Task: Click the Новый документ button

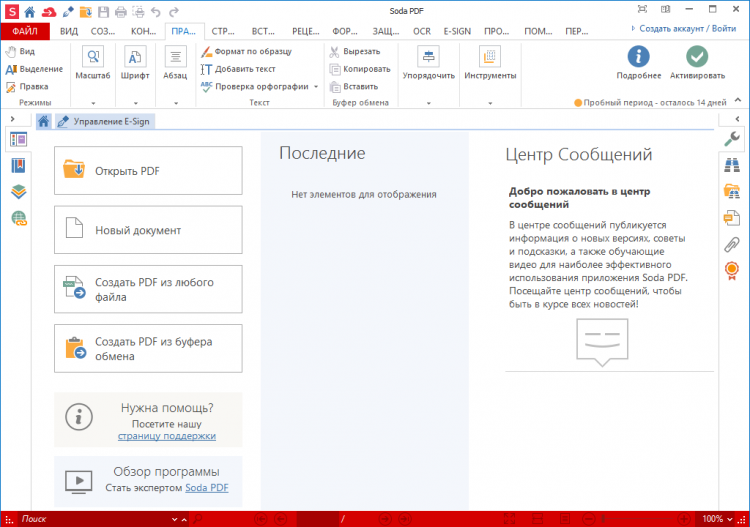Action: 148,230
